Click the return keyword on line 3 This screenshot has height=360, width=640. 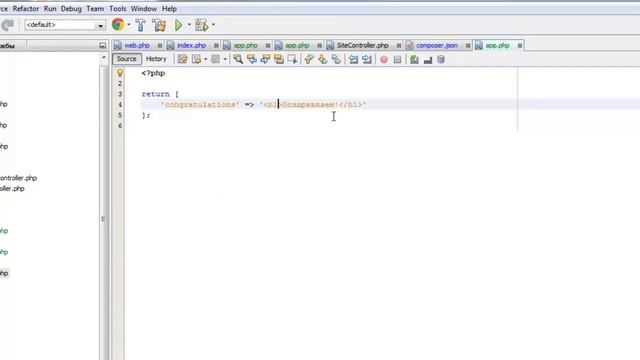(x=156, y=94)
